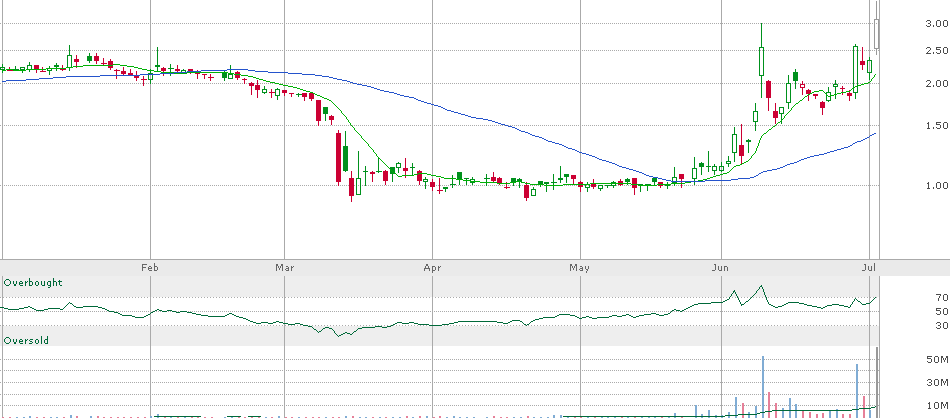The image size is (950, 418).
Task: Select the Apr month label
Action: [432, 268]
